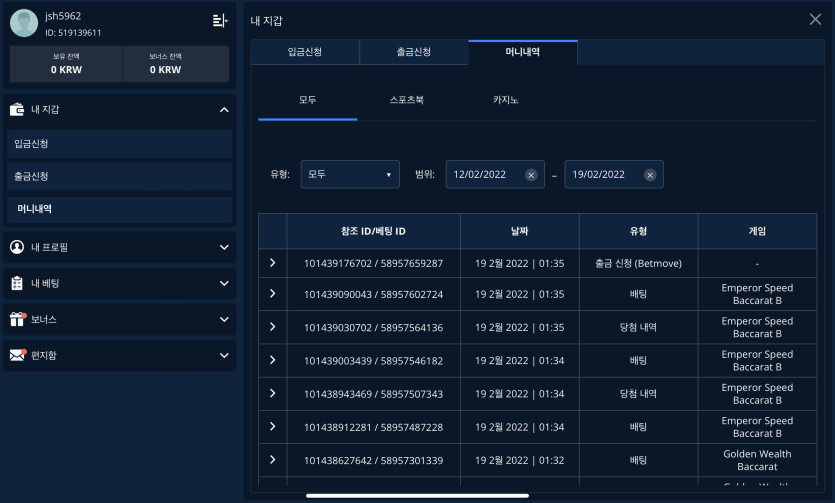Click the Golden Wealth Baccarat cell
Viewport: 835px width, 503px height.
tap(757, 460)
